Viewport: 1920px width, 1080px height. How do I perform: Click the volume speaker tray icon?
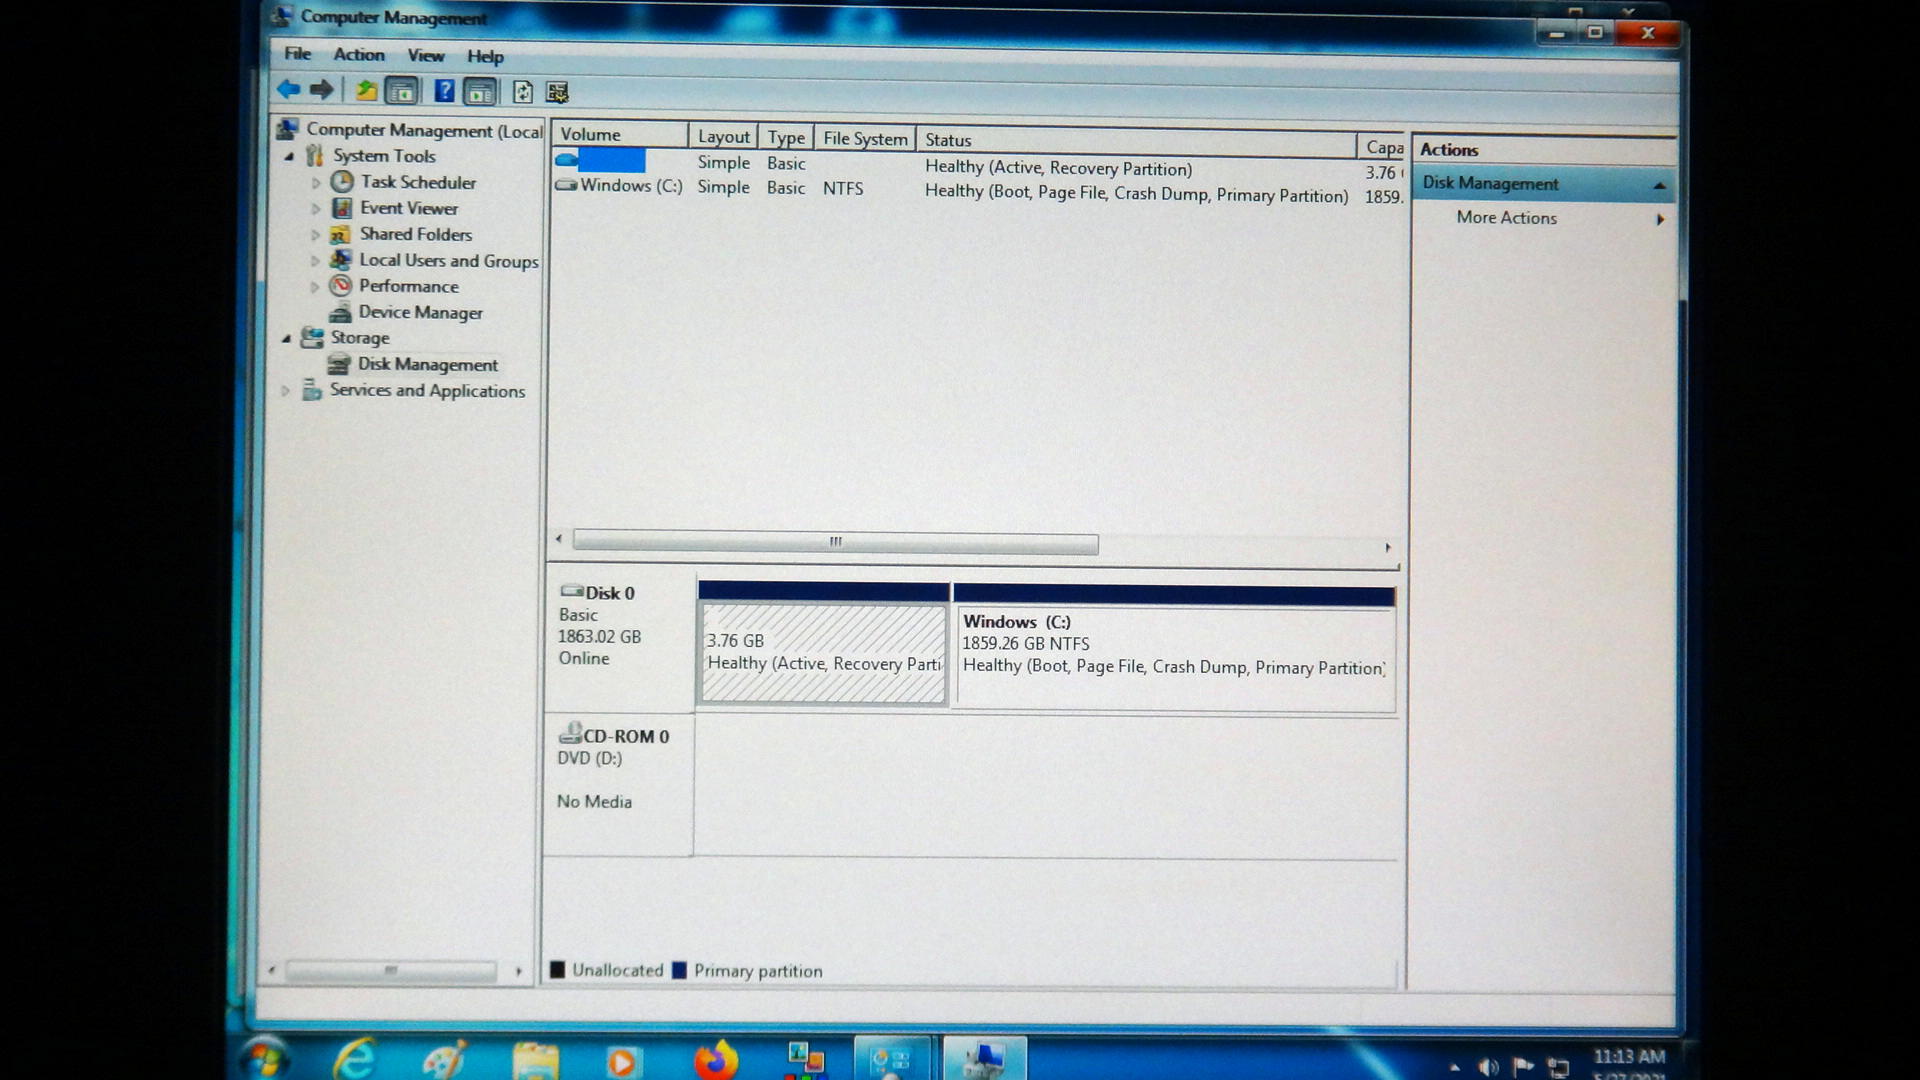tap(1488, 1067)
